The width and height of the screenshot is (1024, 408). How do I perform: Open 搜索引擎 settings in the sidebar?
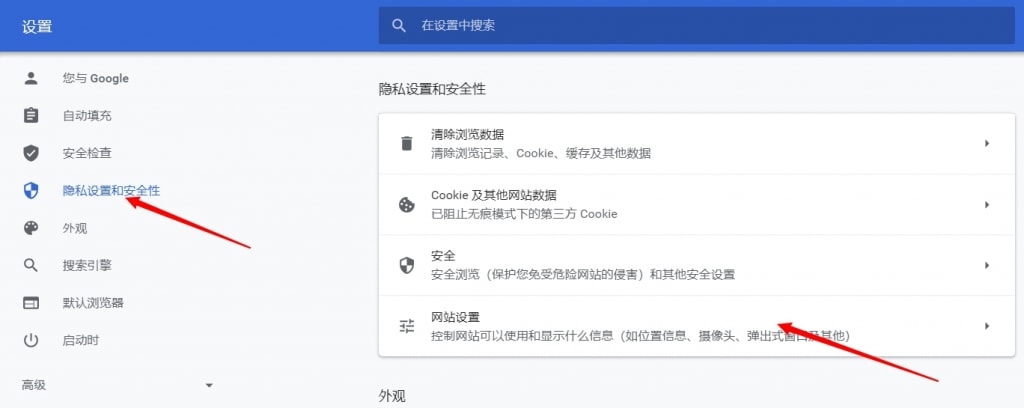pyautogui.click(x=87, y=266)
